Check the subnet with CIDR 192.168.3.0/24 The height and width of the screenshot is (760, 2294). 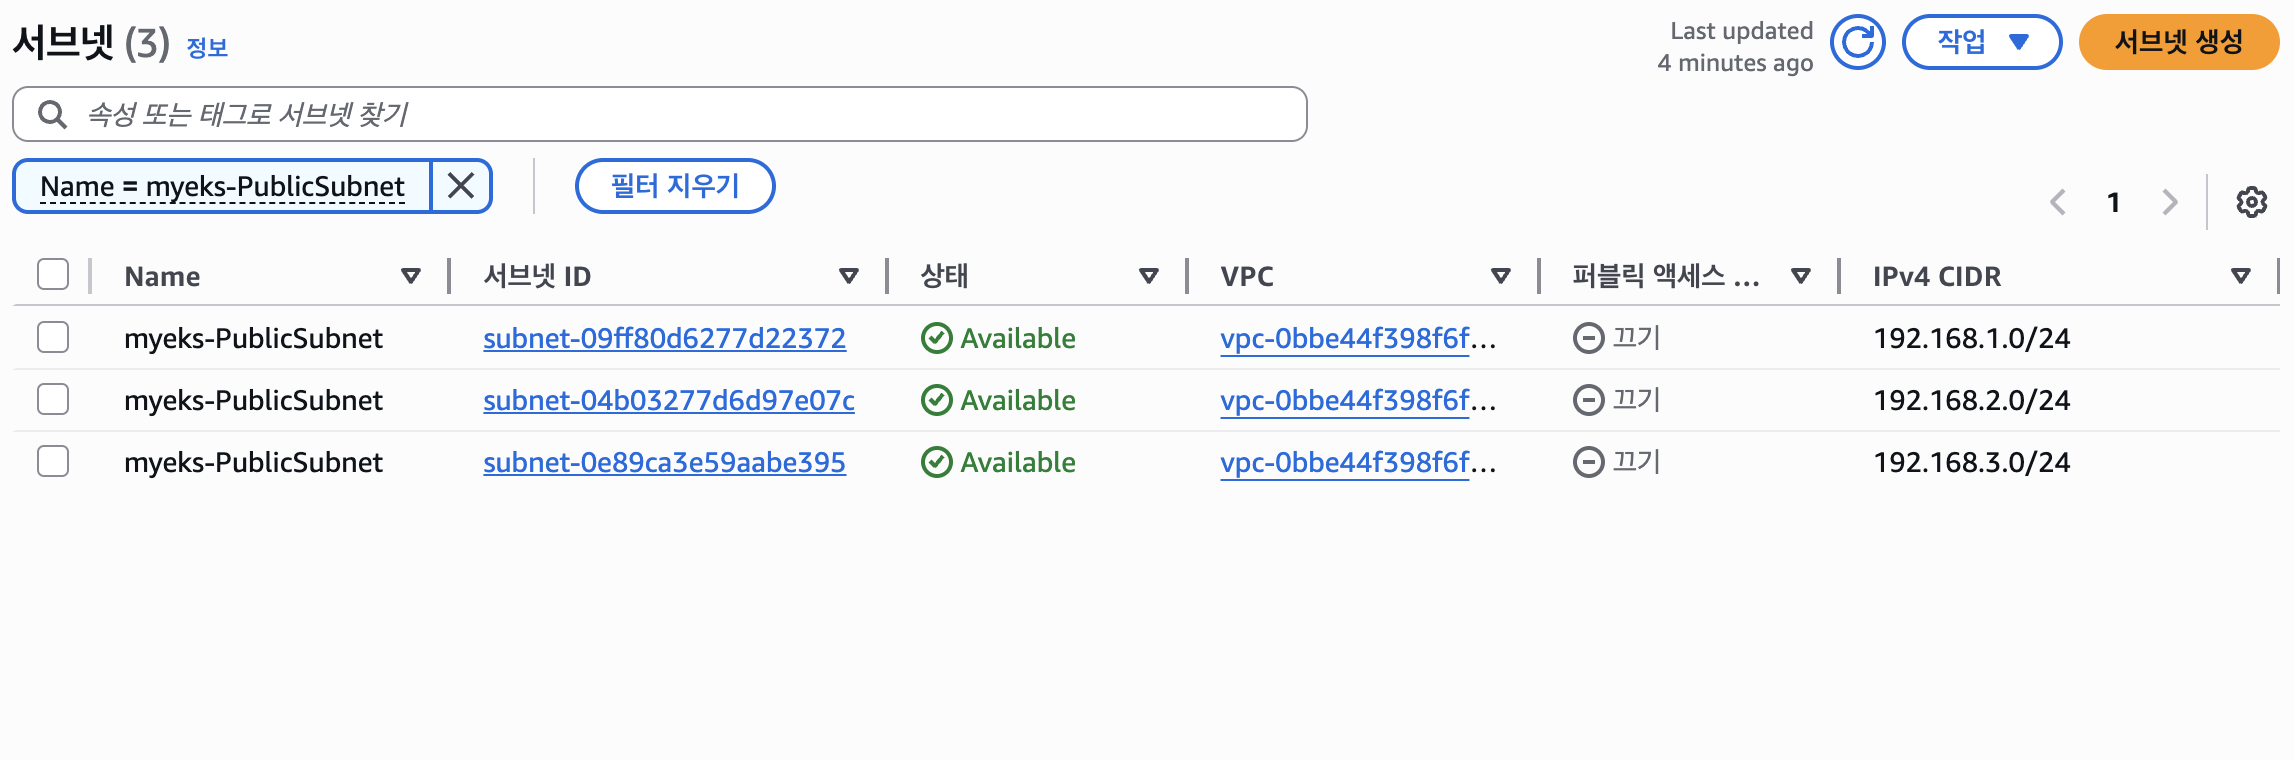click(x=53, y=462)
